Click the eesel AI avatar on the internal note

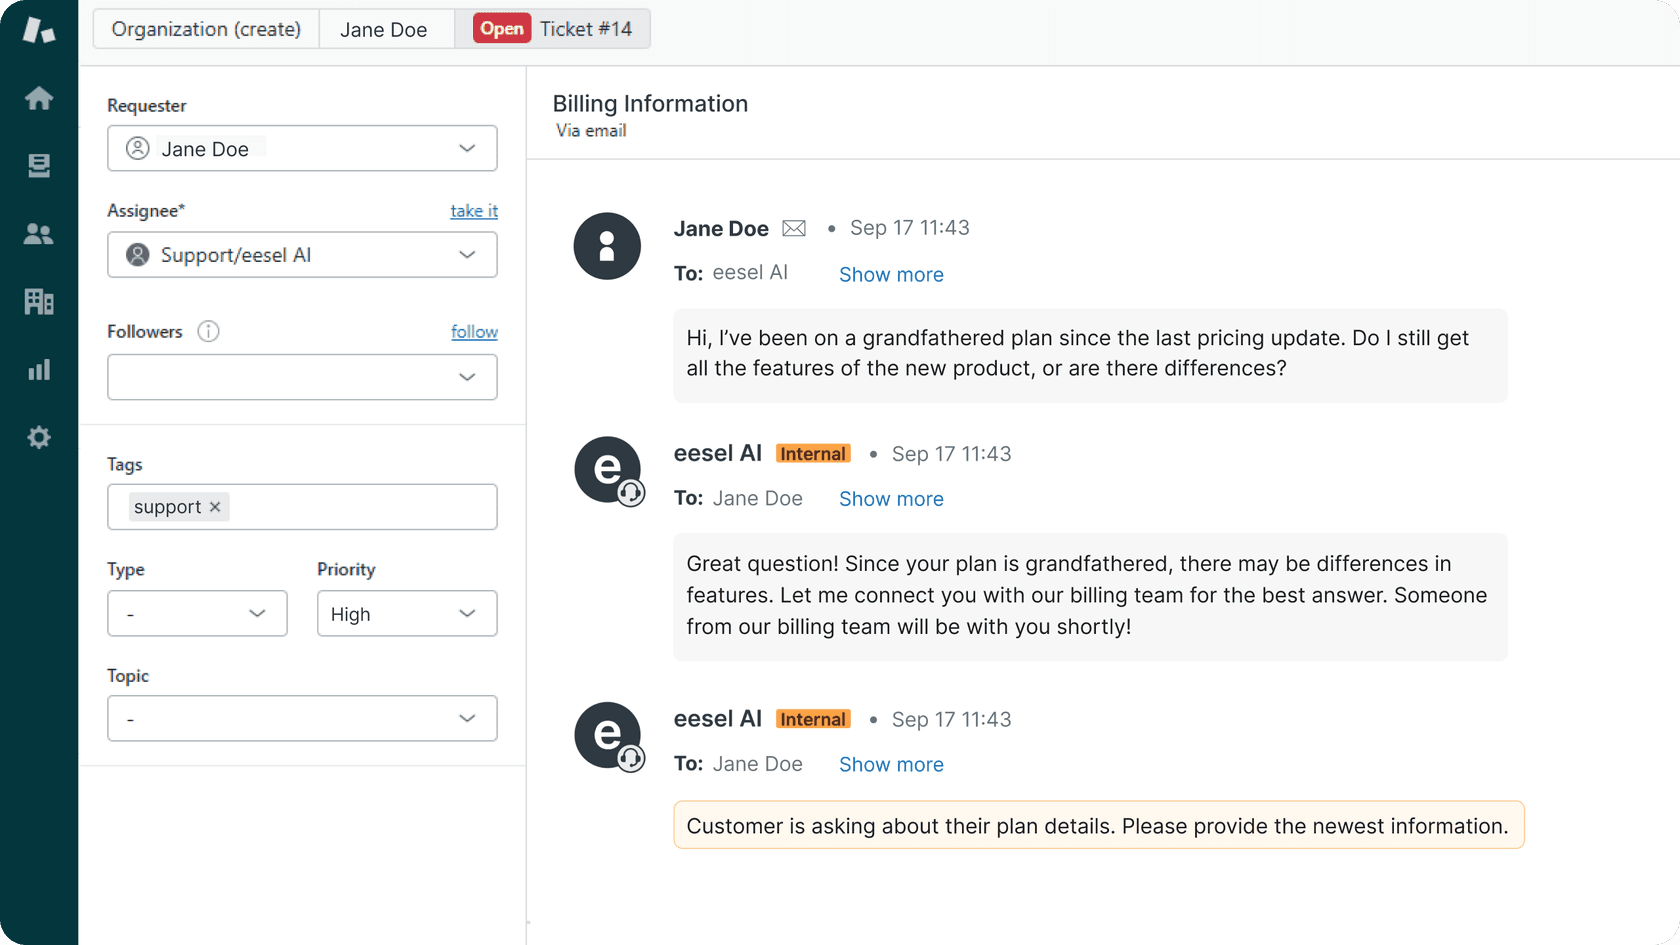coord(607,470)
